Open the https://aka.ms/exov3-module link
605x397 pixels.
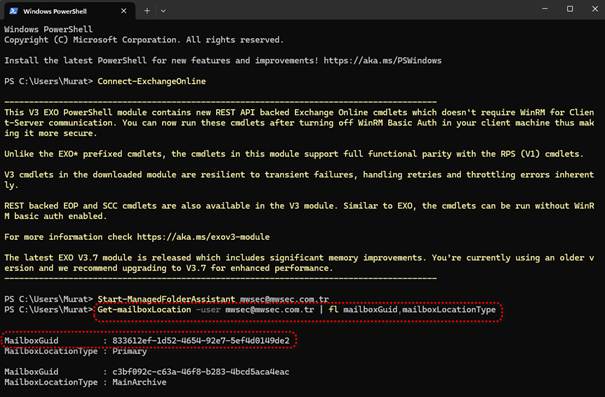203,237
